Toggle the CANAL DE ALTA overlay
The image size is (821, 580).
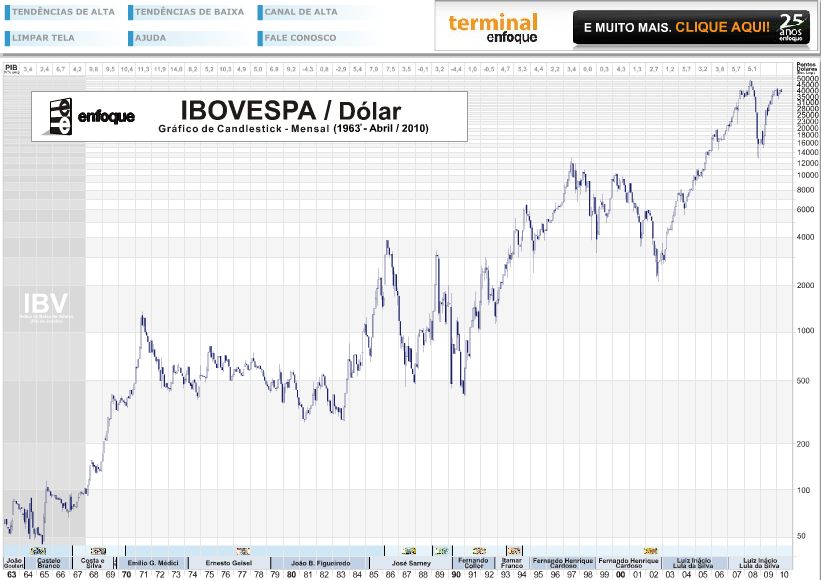click(x=300, y=12)
